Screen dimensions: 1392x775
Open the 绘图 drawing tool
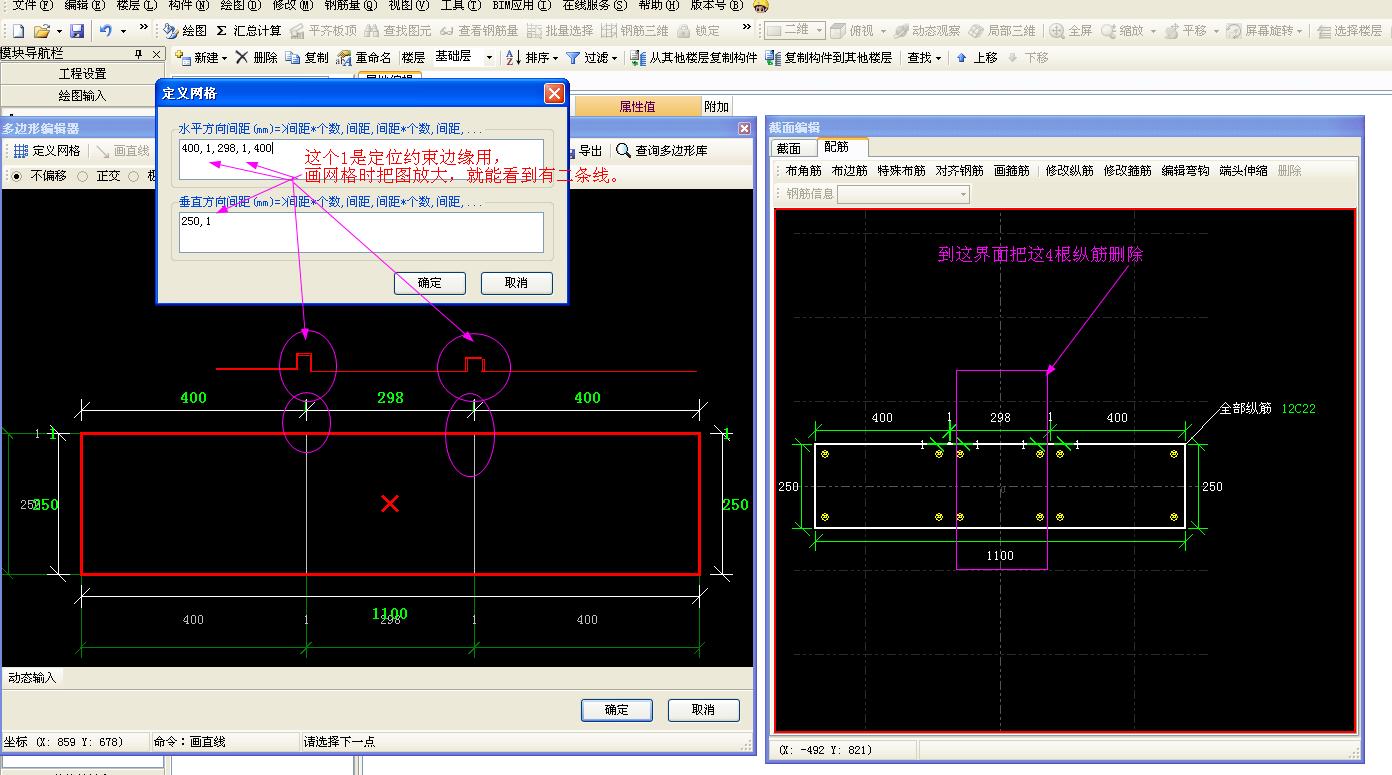tap(186, 31)
